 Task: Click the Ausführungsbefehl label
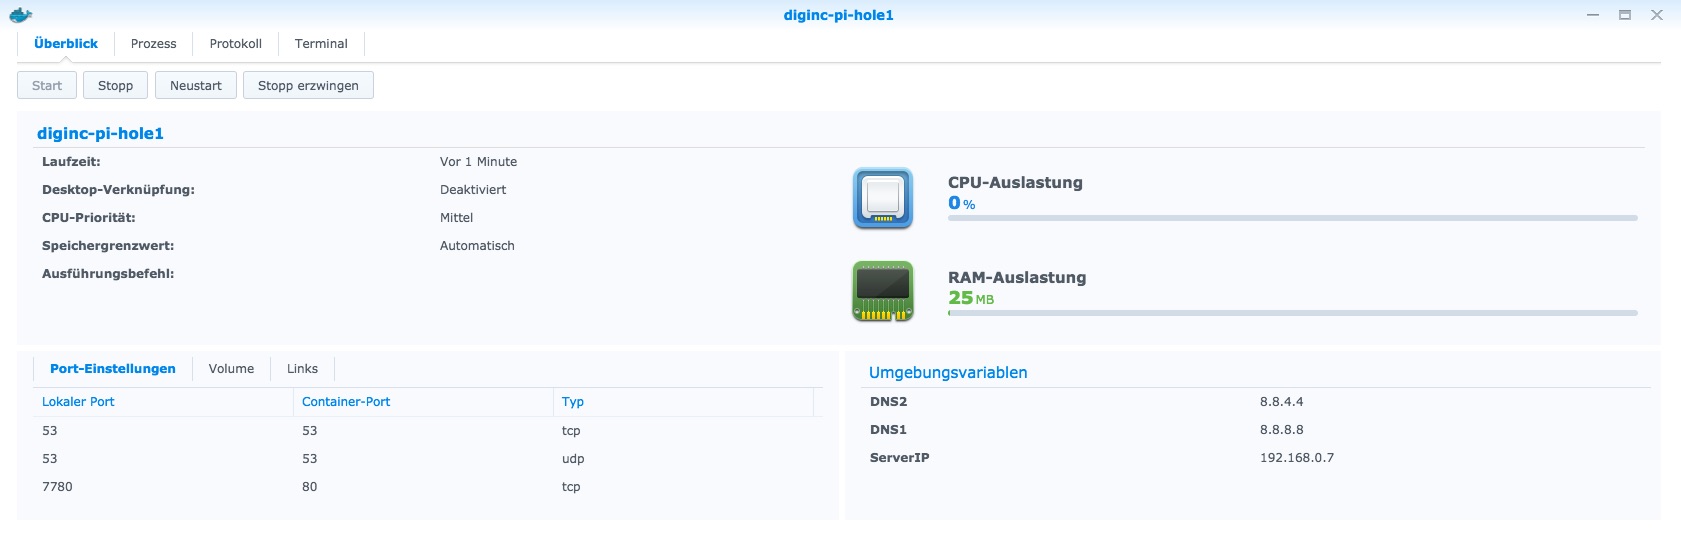(108, 274)
